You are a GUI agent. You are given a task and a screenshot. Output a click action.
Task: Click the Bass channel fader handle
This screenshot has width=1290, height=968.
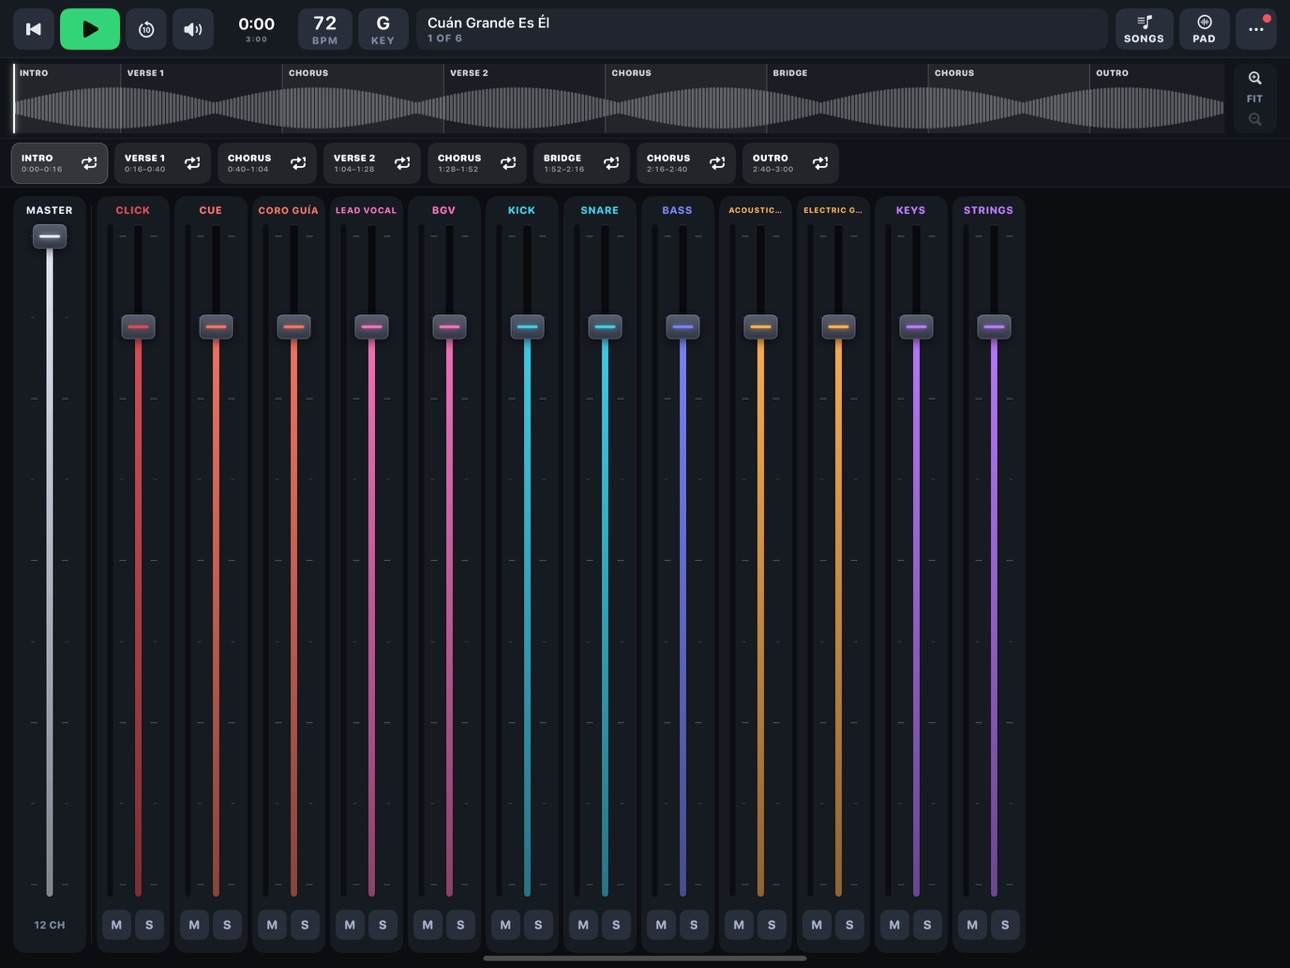[x=683, y=327]
